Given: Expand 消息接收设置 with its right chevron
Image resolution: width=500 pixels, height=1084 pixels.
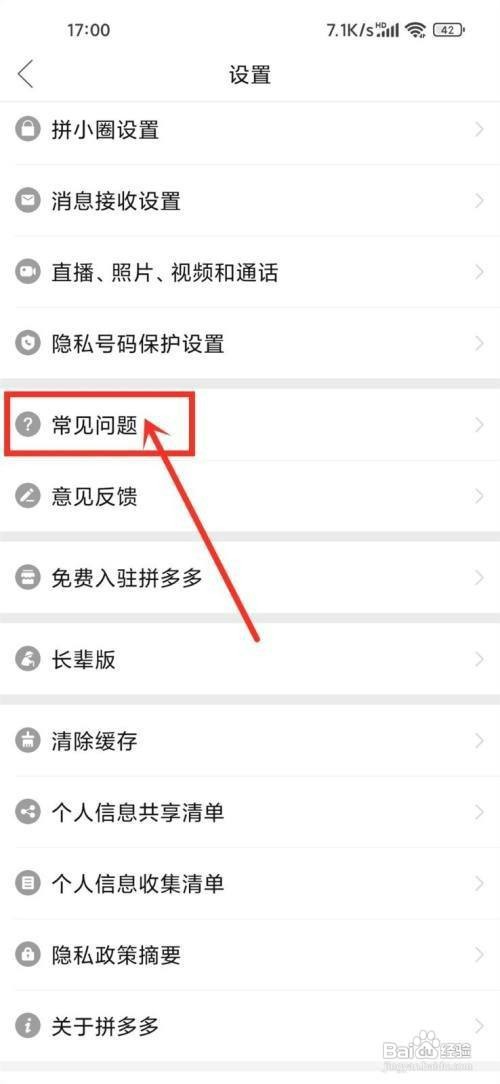Looking at the screenshot, I should [479, 201].
